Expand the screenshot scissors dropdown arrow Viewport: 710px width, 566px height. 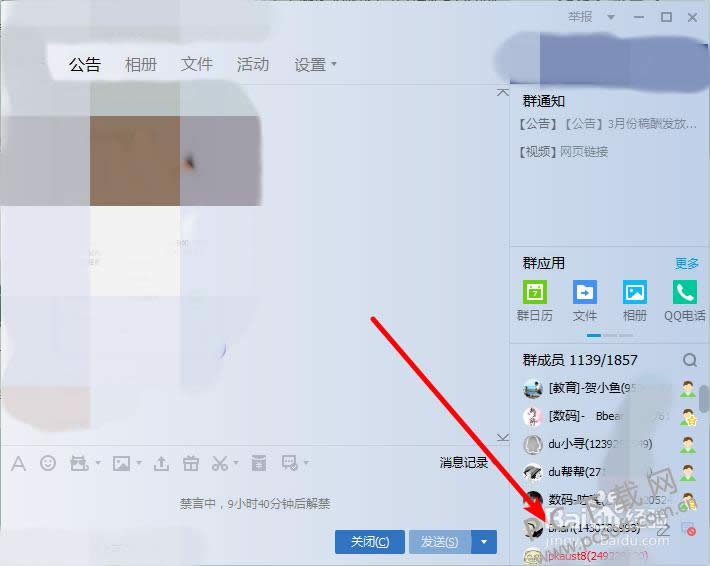[236, 463]
